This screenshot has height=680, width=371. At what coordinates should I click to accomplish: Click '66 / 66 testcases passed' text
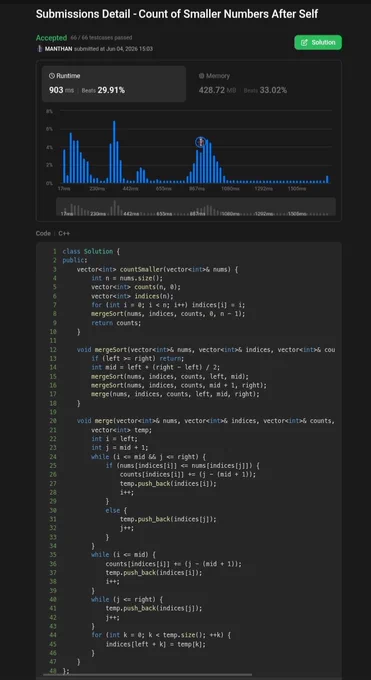(x=102, y=38)
